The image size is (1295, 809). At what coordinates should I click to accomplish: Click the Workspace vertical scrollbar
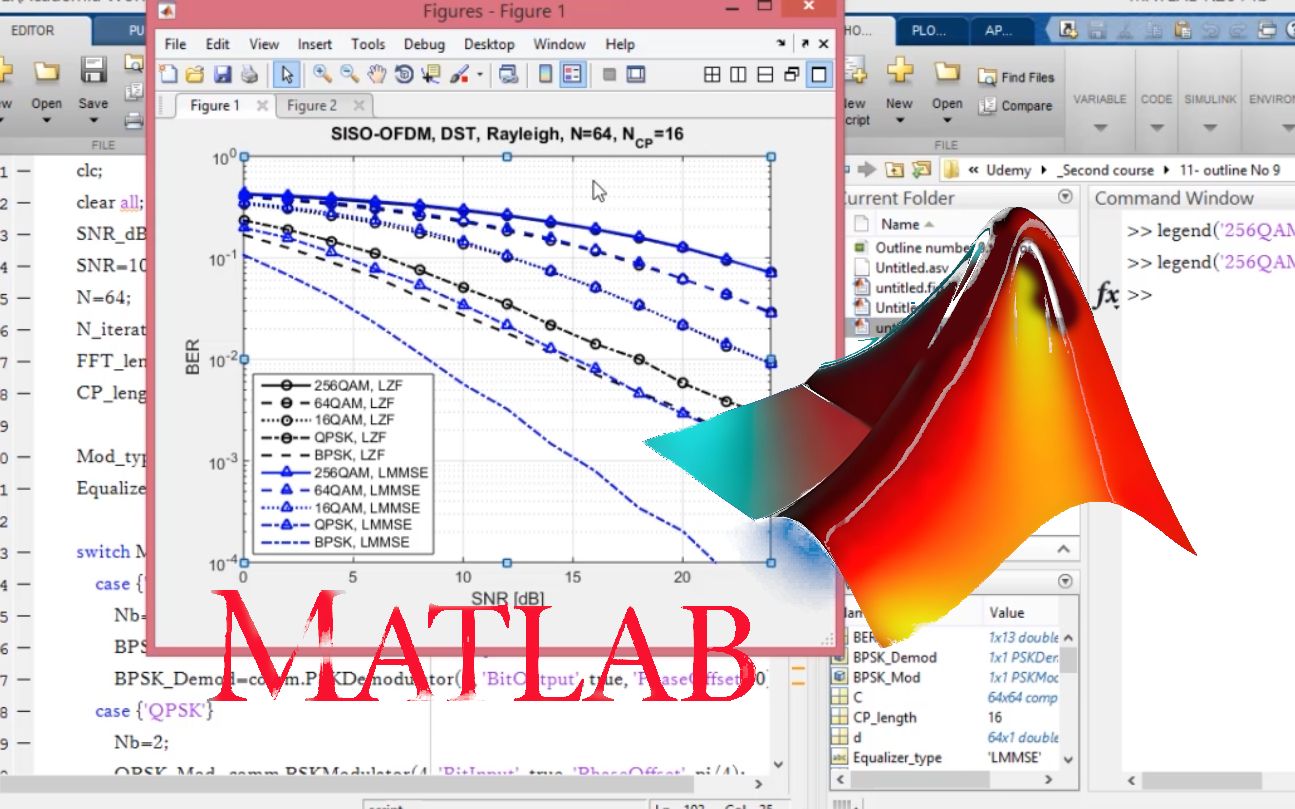point(1069,697)
